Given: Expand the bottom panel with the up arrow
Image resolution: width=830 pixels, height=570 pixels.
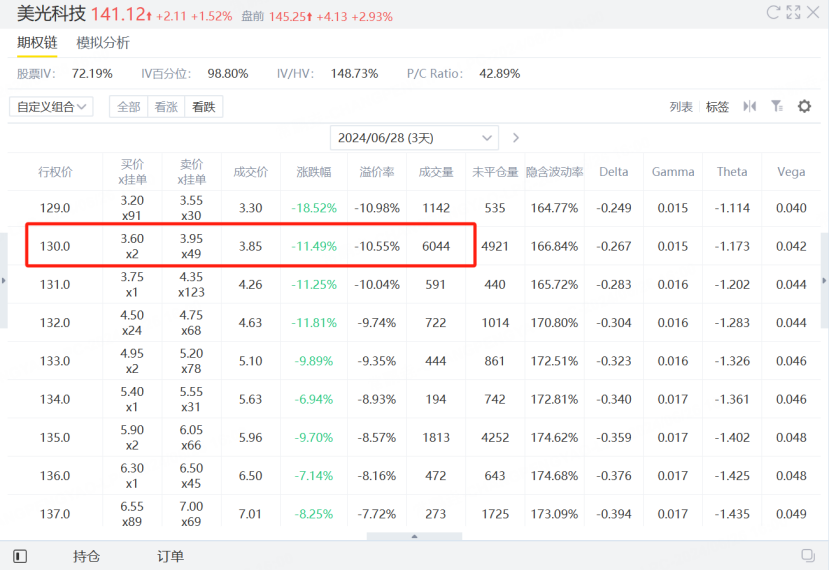Looking at the screenshot, I should 414,536.
